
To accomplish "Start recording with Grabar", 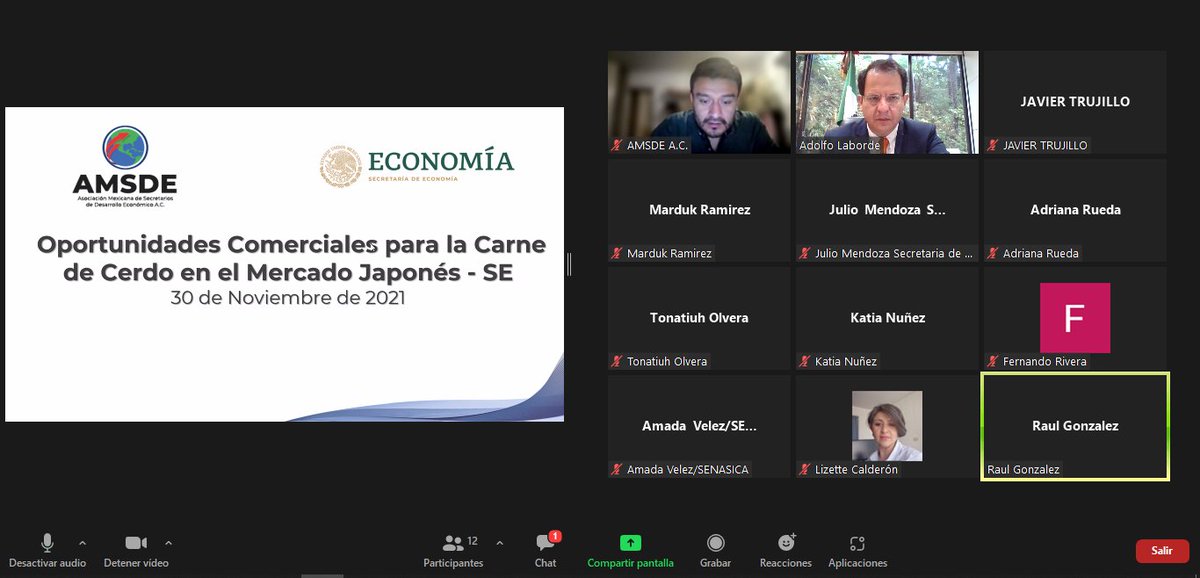I will tap(715, 550).
